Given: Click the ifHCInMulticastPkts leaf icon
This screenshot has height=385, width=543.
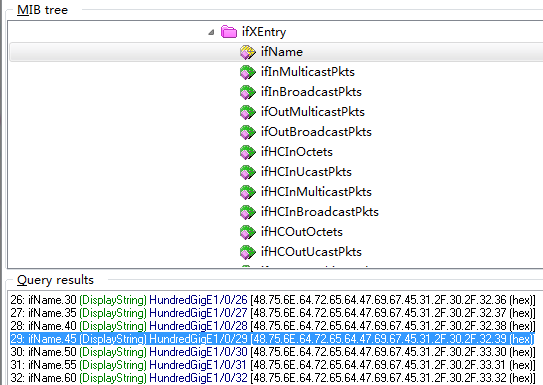Looking at the screenshot, I should click(247, 192).
